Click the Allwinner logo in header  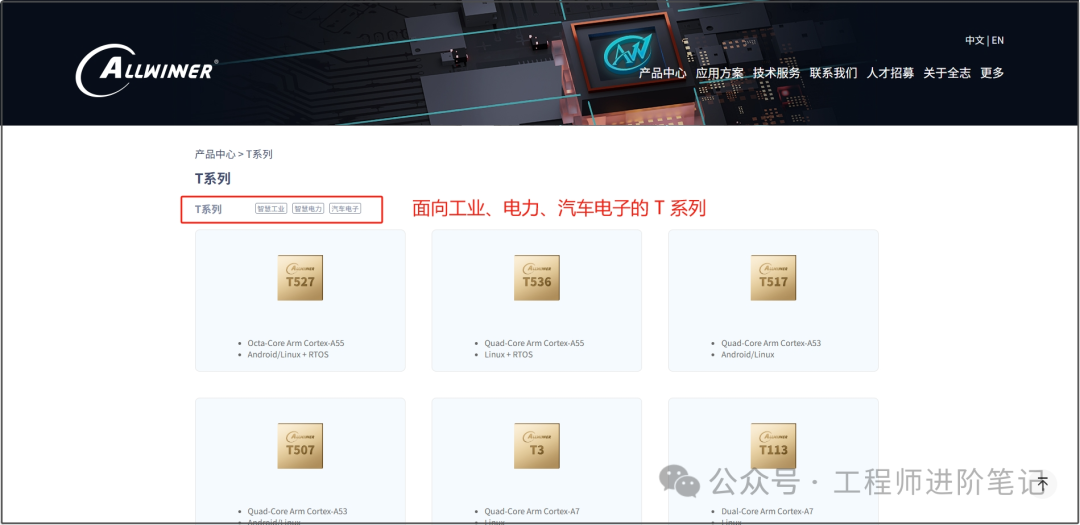point(145,70)
